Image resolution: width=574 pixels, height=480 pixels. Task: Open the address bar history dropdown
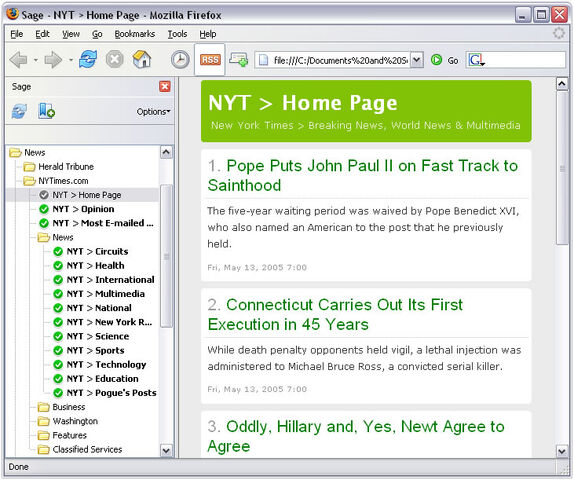[x=417, y=60]
